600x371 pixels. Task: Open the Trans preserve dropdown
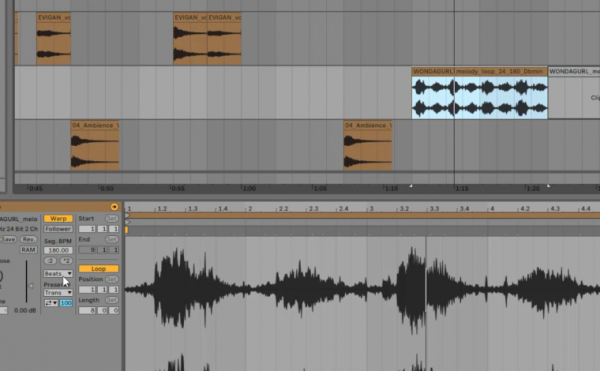(x=58, y=293)
